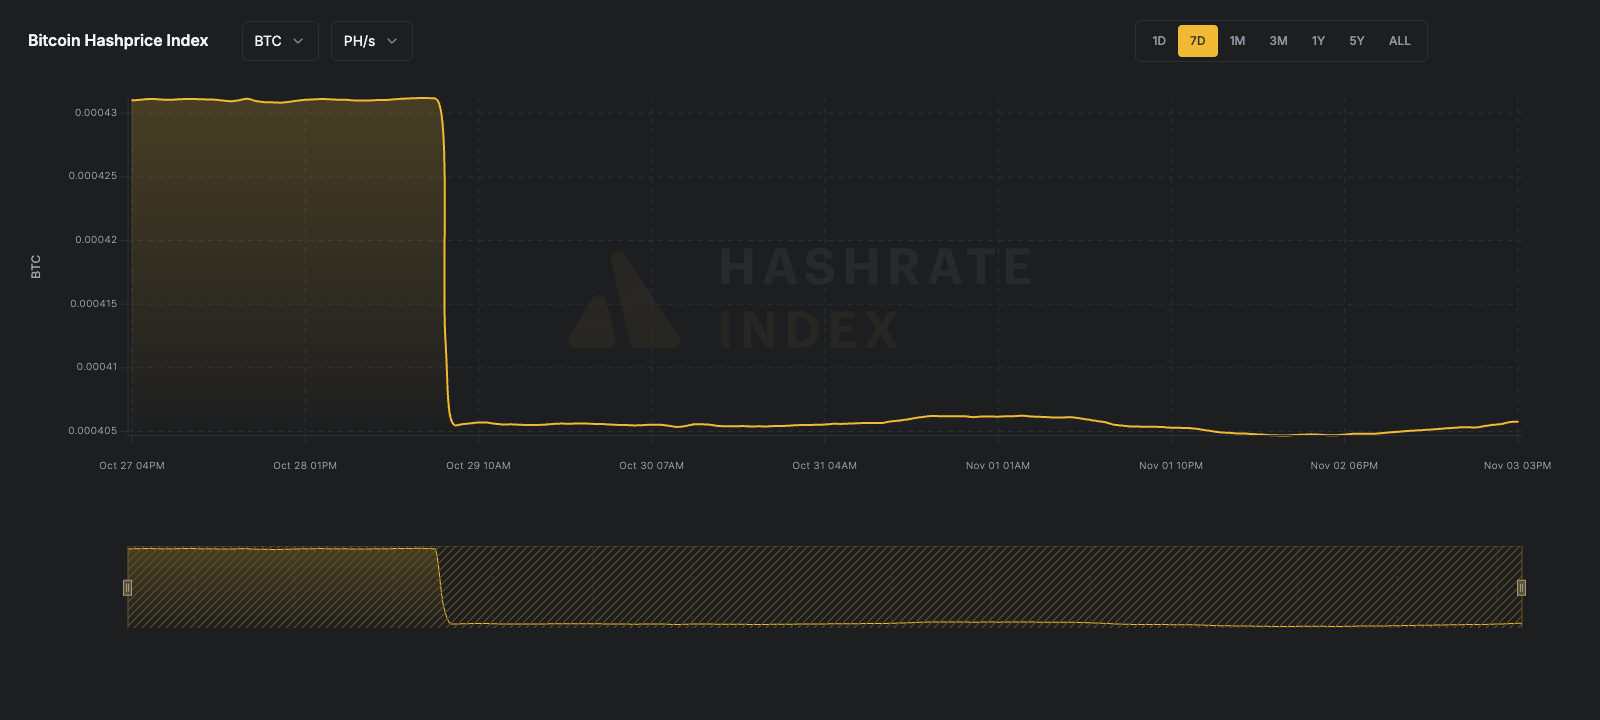Open the PH/s unit dropdown
The image size is (1600, 720).
click(371, 41)
